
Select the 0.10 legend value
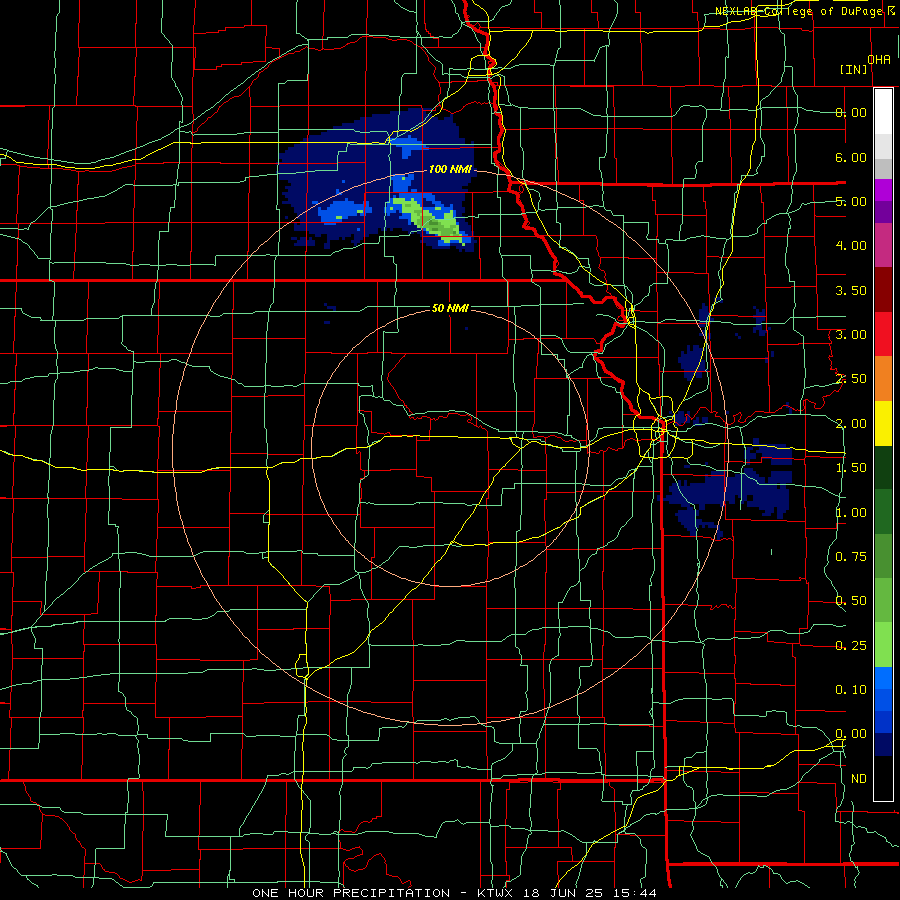tap(851, 690)
